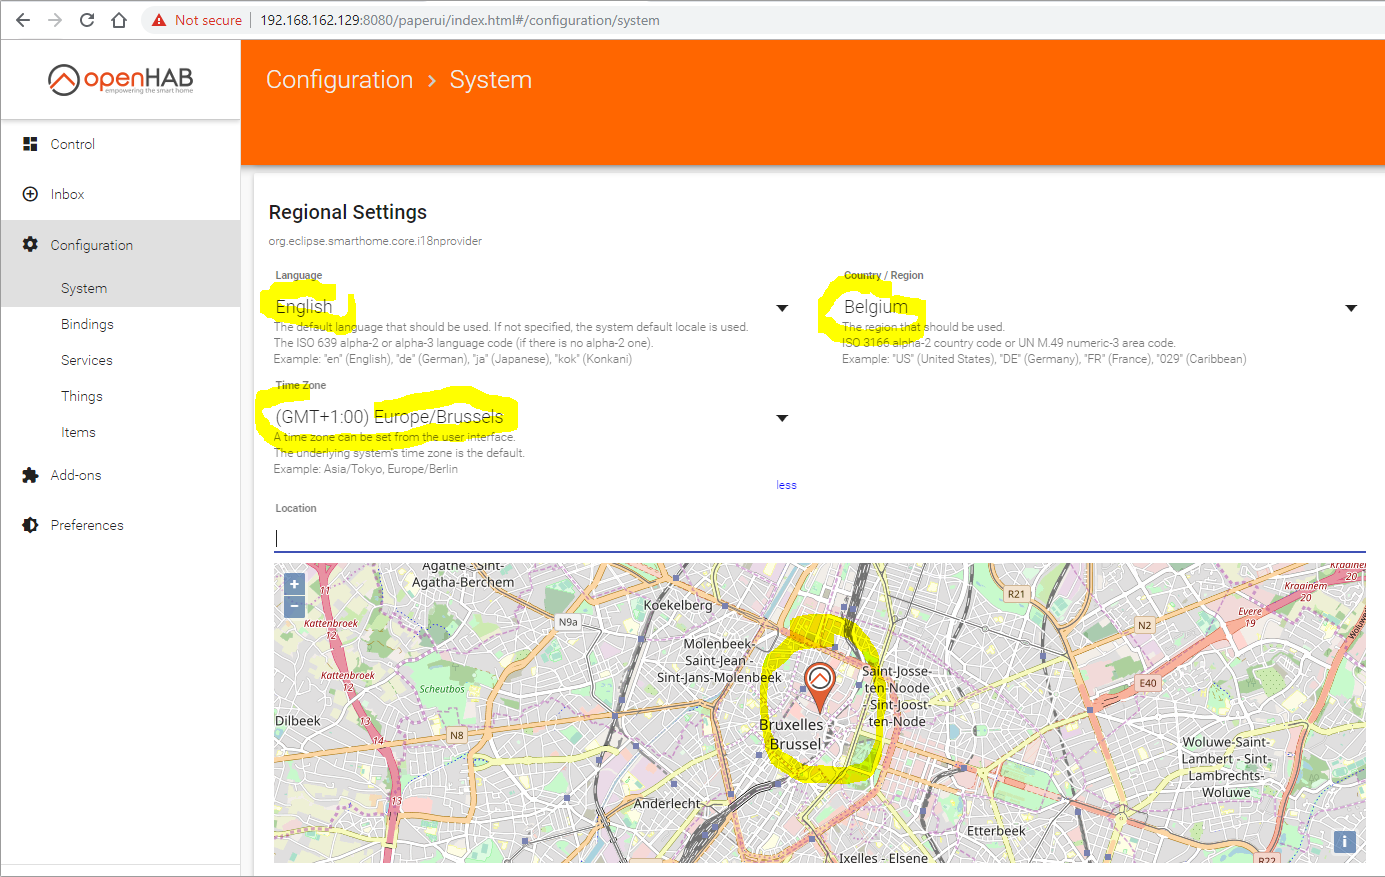Reload the page
Image resolution: width=1385 pixels, height=877 pixels.
point(87,20)
